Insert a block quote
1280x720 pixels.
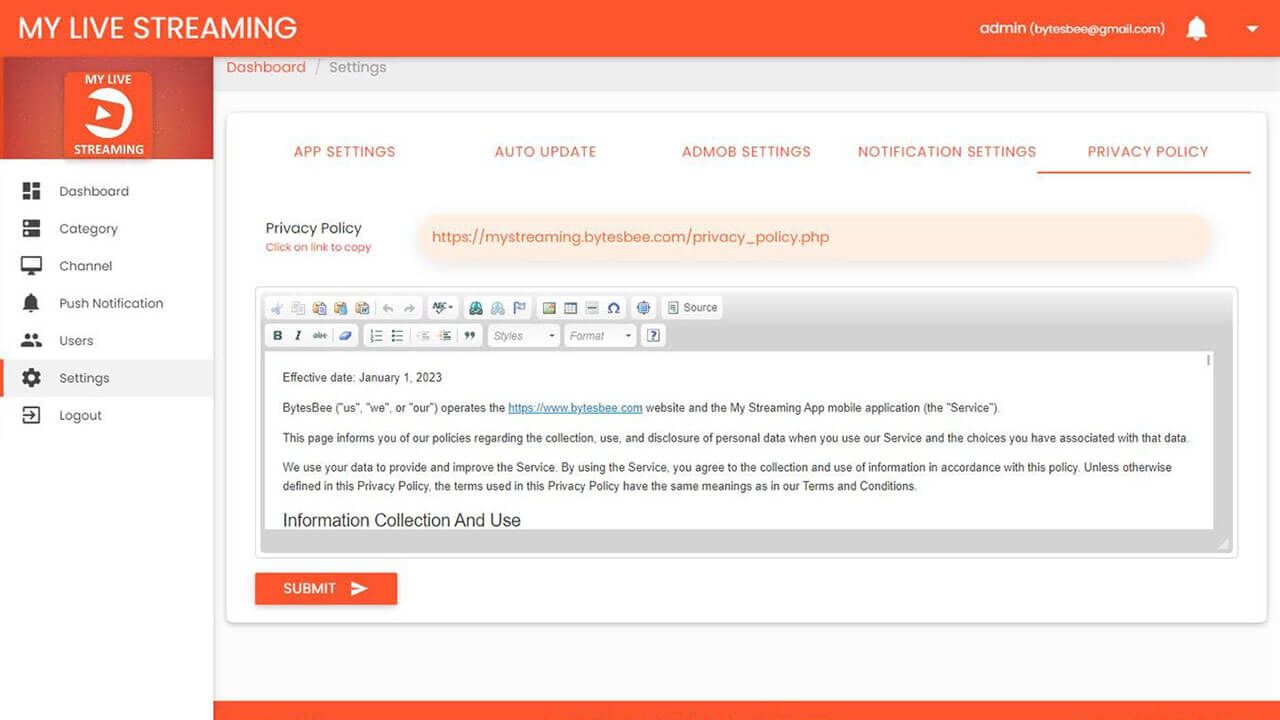pos(470,336)
